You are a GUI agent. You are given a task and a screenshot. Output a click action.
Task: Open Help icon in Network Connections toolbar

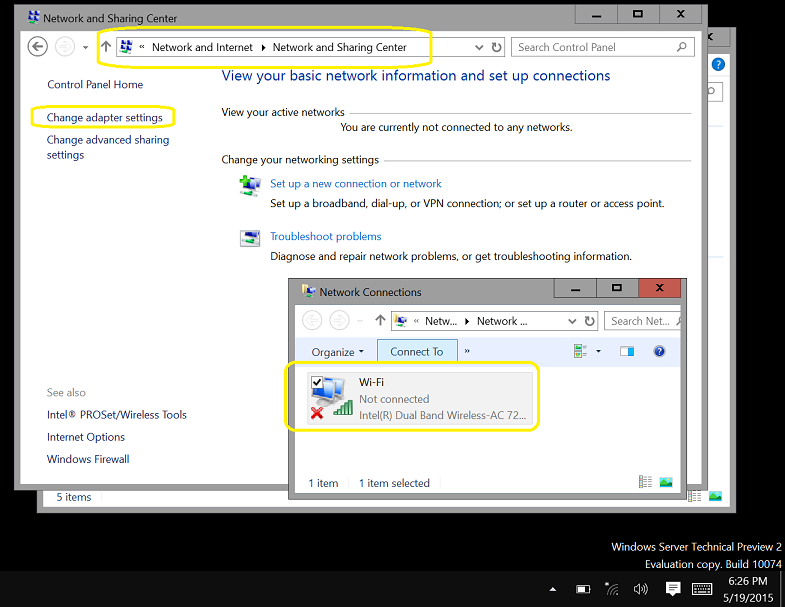tap(659, 352)
